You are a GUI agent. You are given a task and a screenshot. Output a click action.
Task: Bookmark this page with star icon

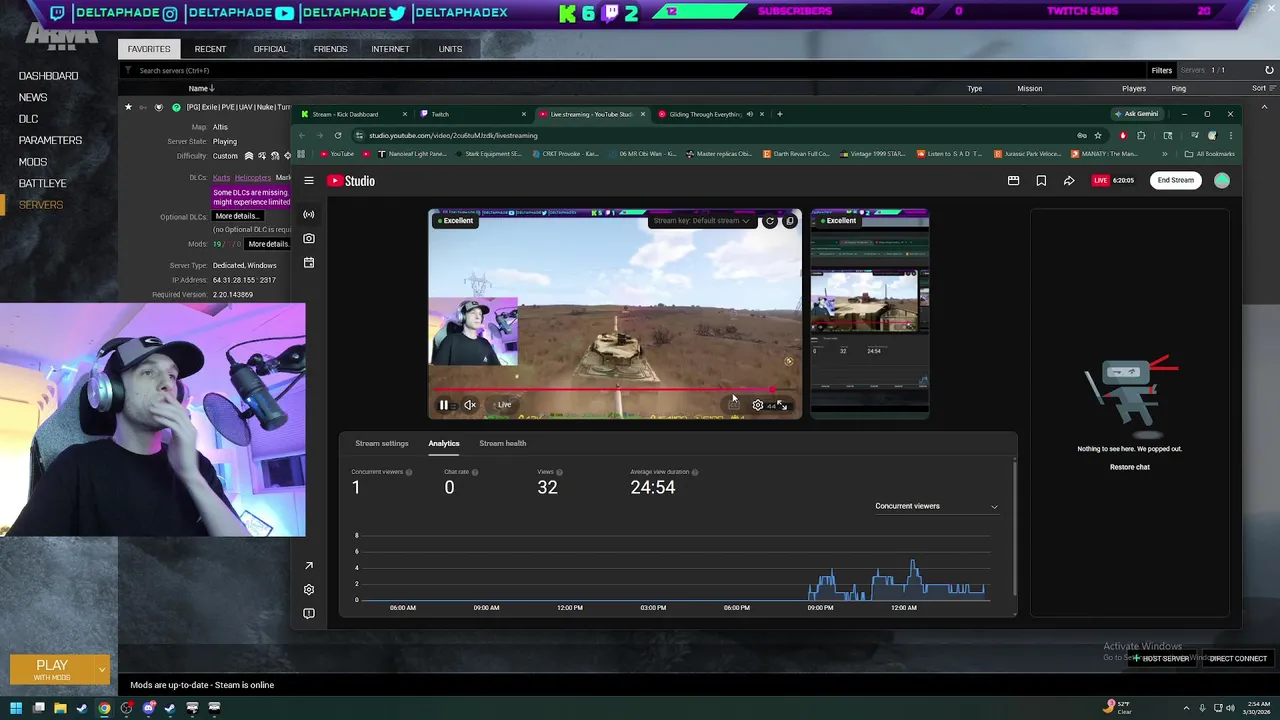1098,135
